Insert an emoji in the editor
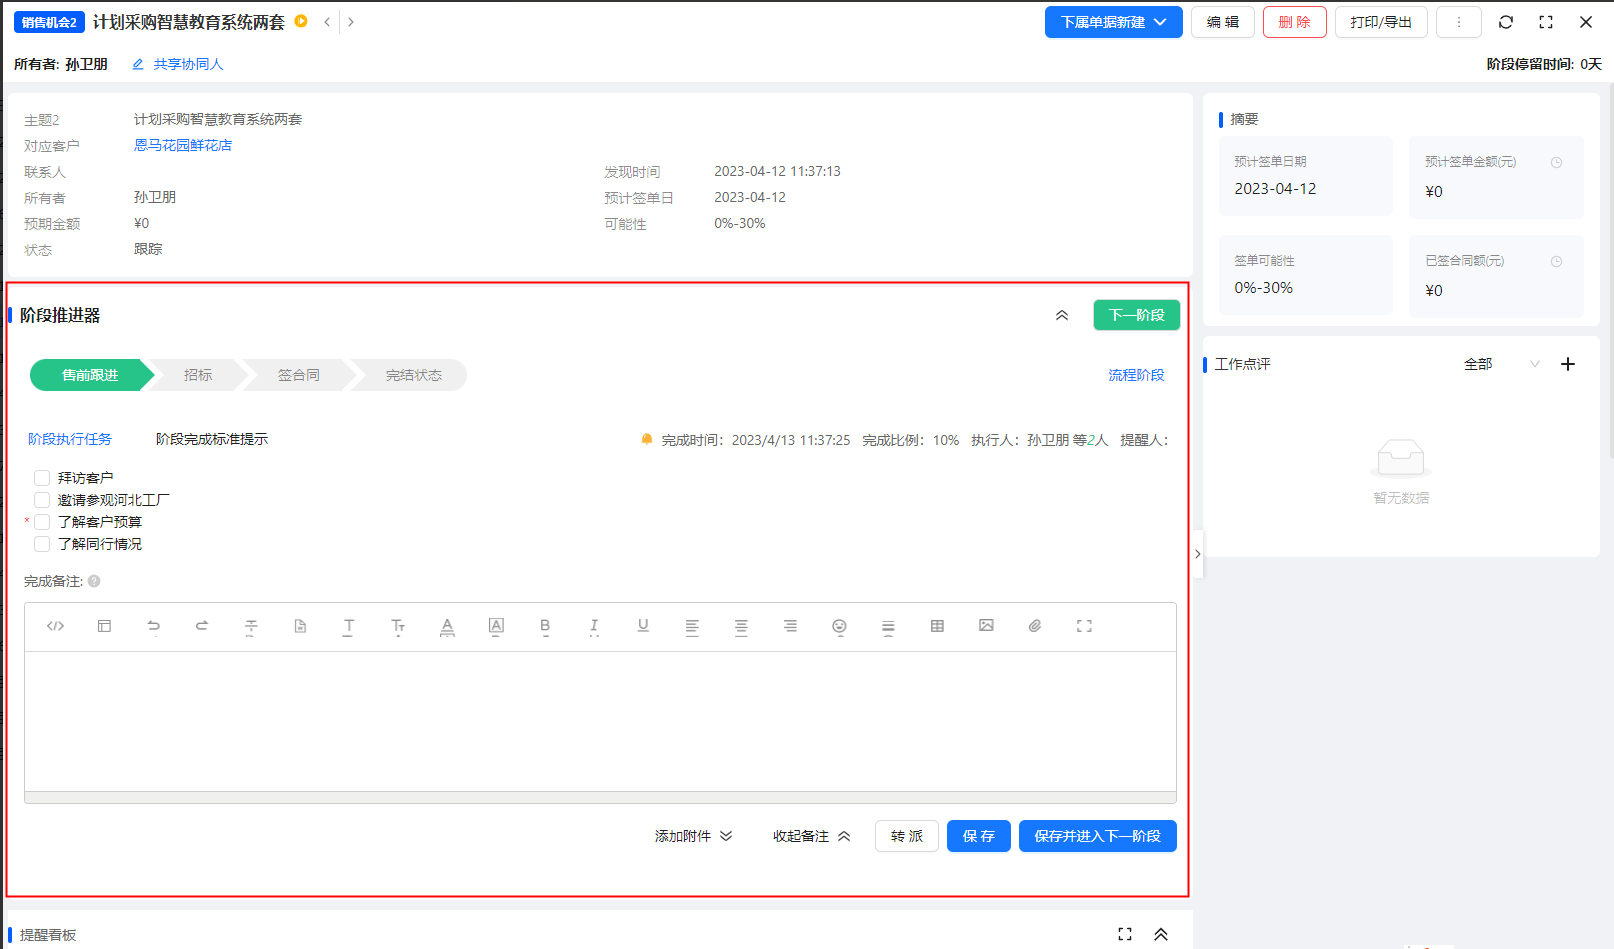 839,627
